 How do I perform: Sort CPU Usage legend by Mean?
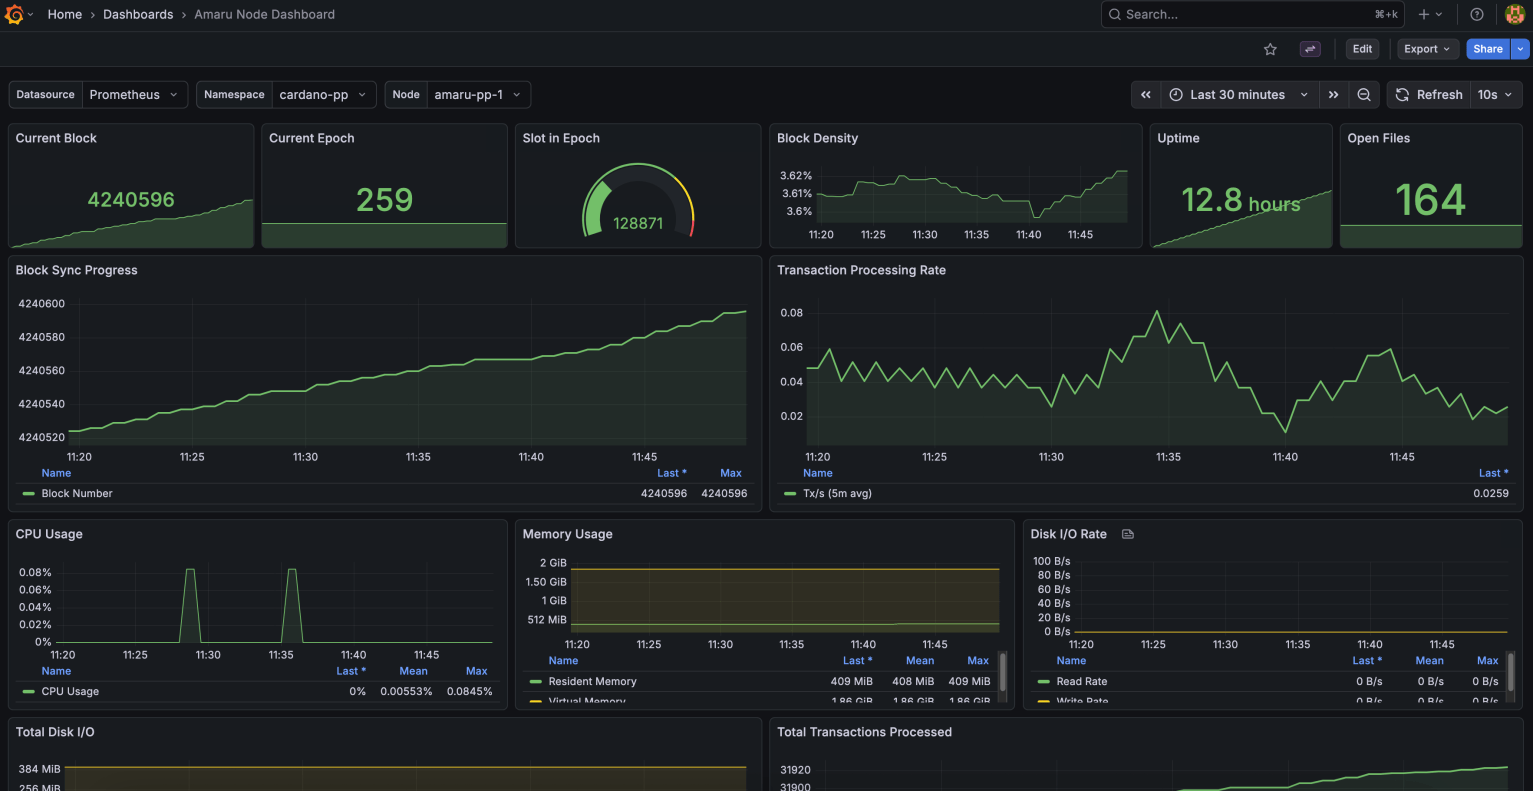tap(413, 671)
